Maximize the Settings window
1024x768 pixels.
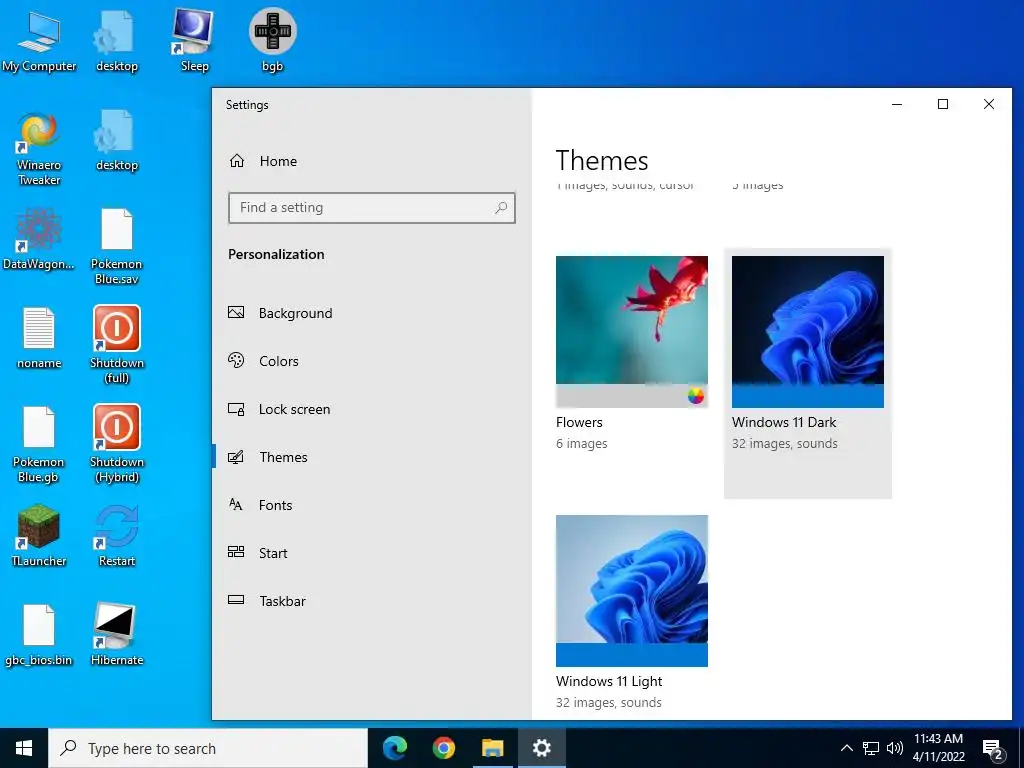coord(942,104)
